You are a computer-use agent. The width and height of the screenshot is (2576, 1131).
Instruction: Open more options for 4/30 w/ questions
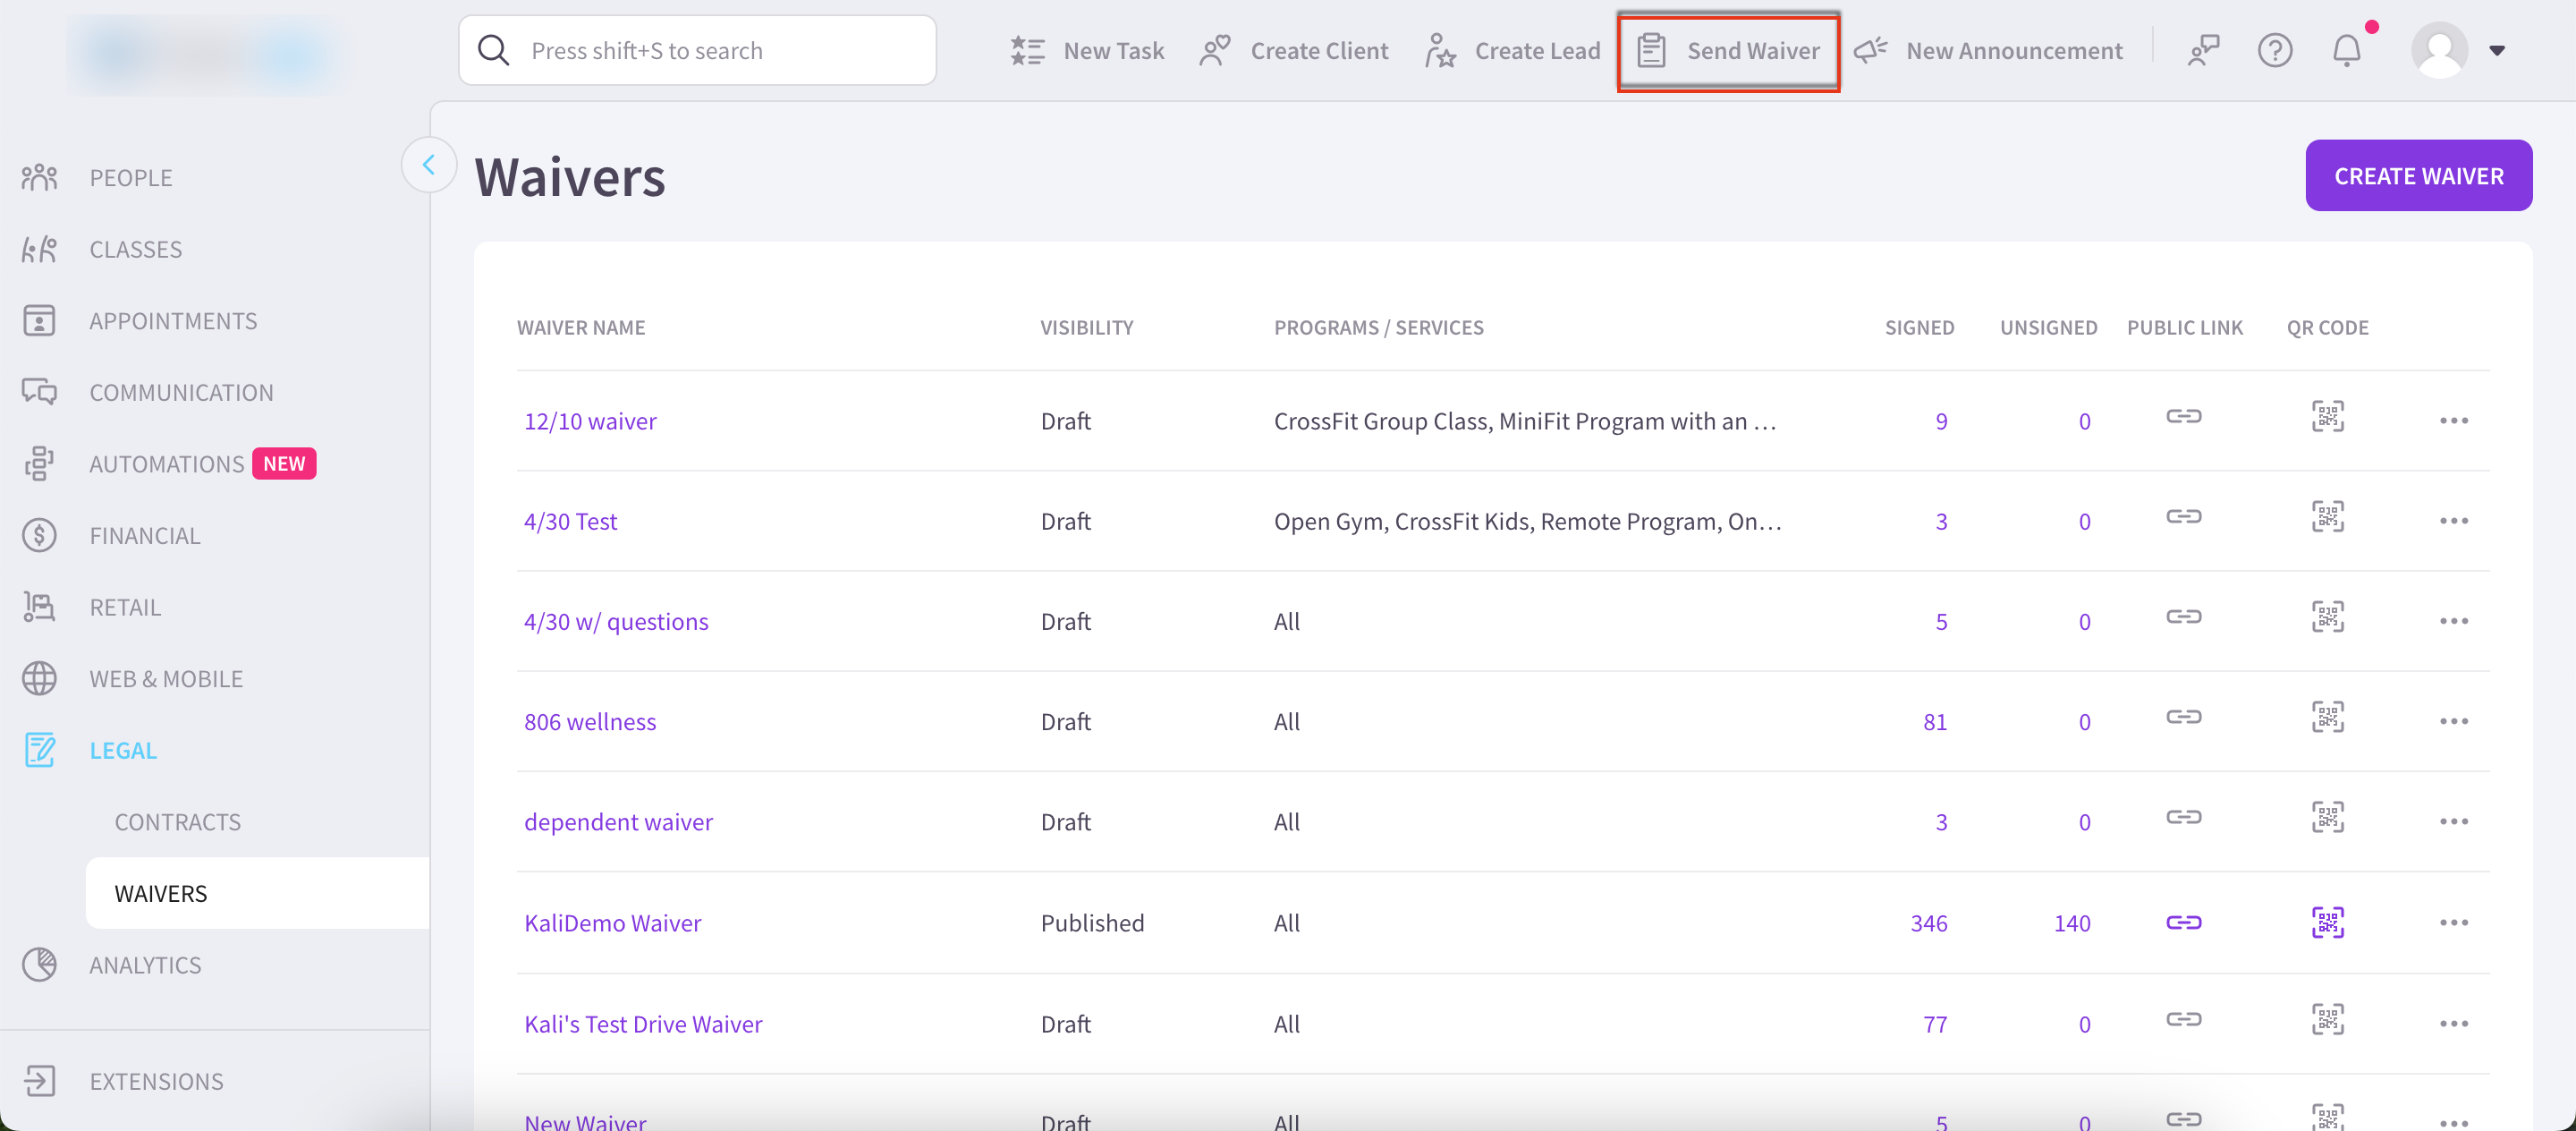[x=2453, y=621]
